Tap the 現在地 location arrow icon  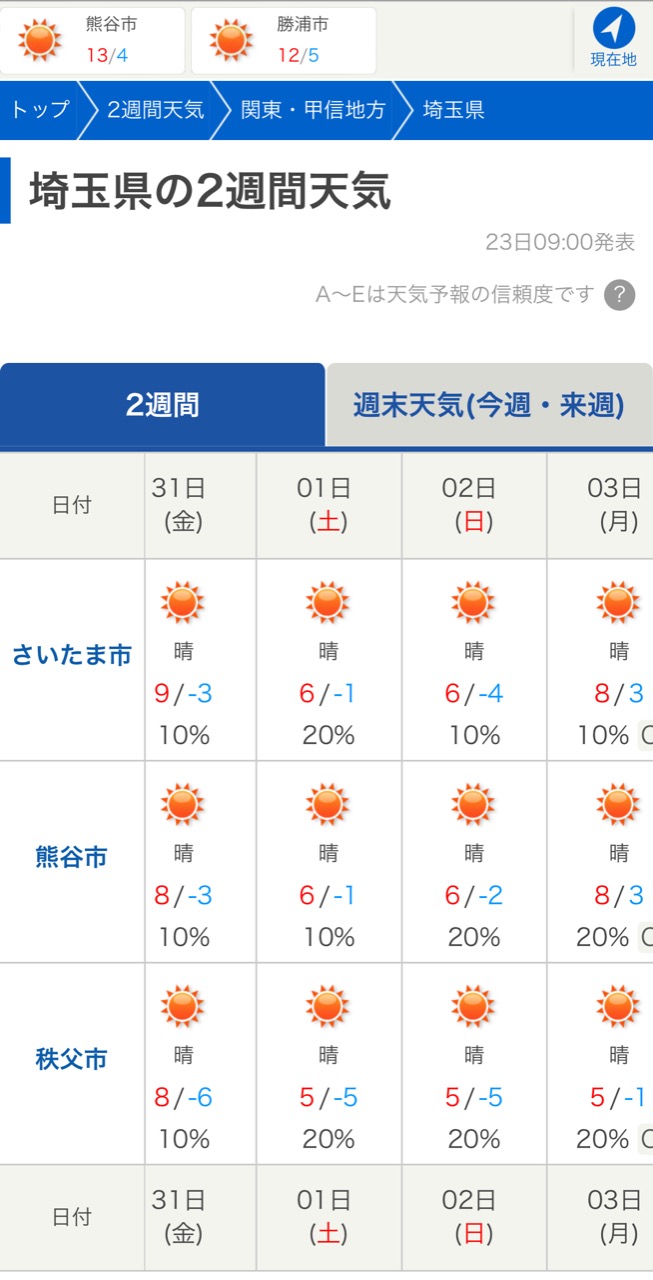coord(613,28)
